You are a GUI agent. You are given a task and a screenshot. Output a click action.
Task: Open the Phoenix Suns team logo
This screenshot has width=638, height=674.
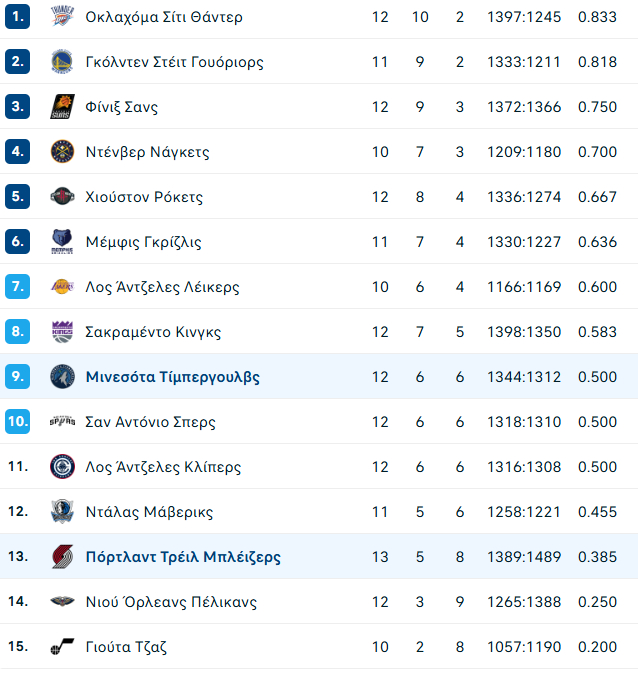(x=62, y=107)
